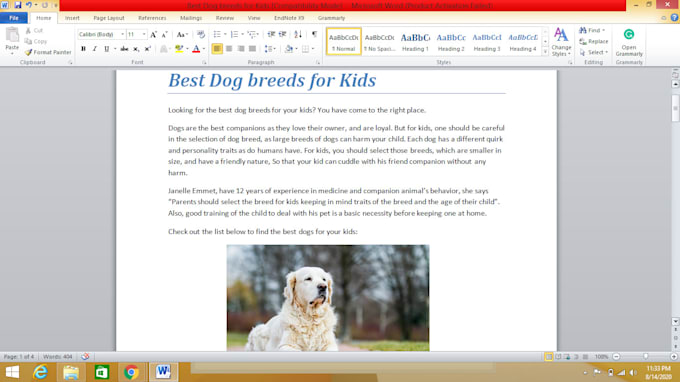The width and height of the screenshot is (680, 382).
Task: Apply superscript formatting
Action: (147, 49)
